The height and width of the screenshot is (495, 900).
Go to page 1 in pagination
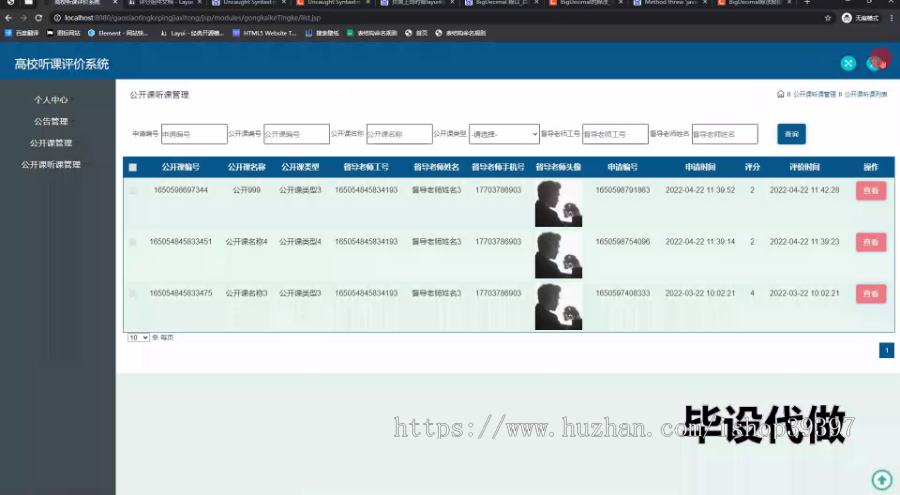pos(886,350)
